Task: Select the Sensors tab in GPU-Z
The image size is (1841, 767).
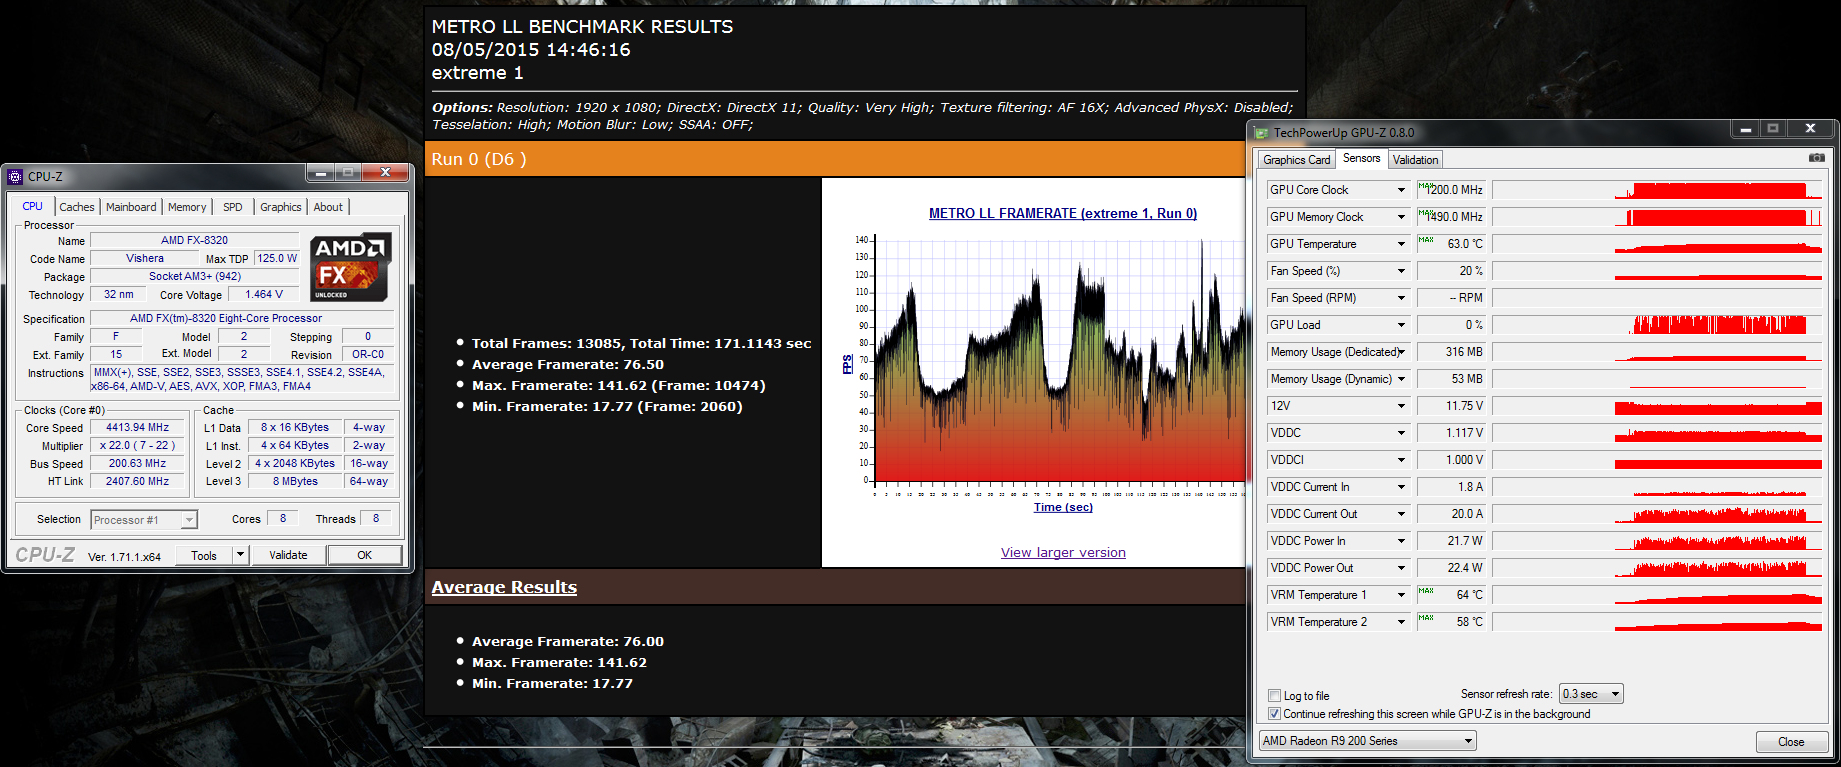Action: (x=1362, y=158)
